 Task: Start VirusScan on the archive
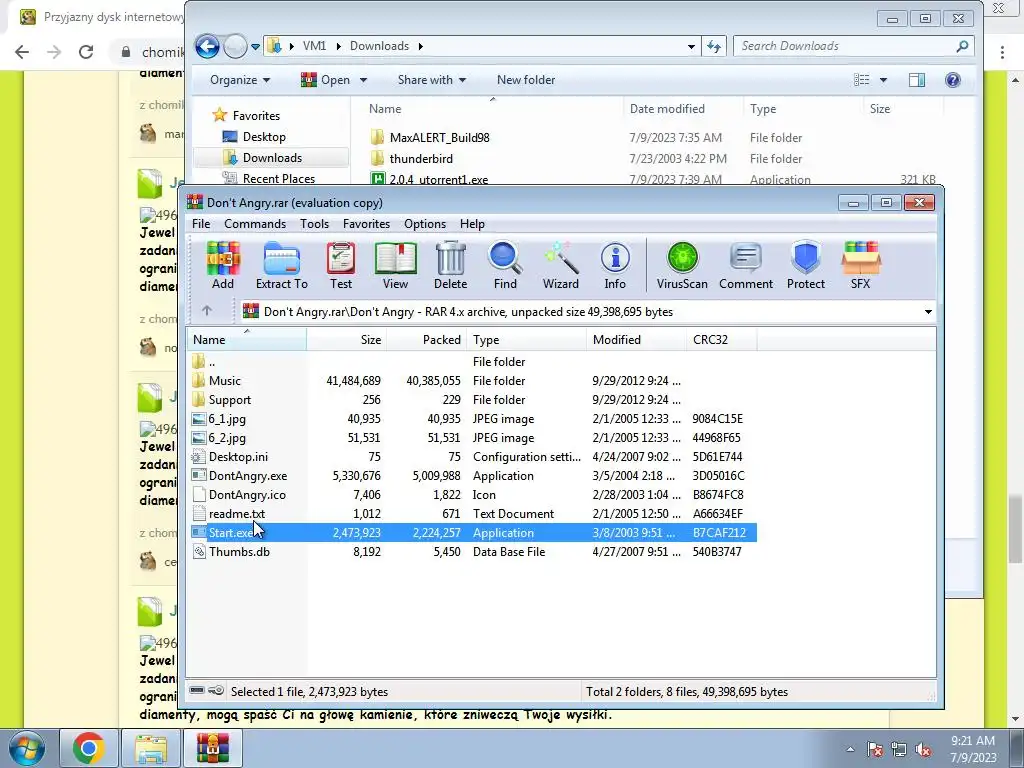pos(682,265)
